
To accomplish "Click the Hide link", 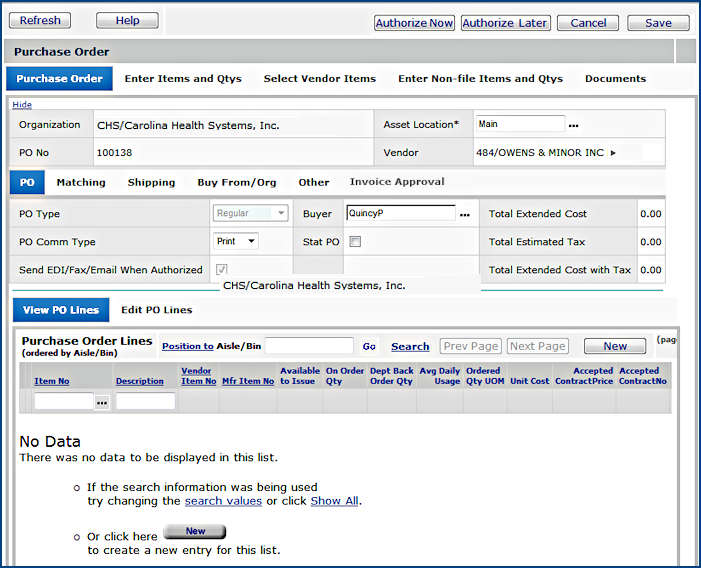I will (21, 105).
